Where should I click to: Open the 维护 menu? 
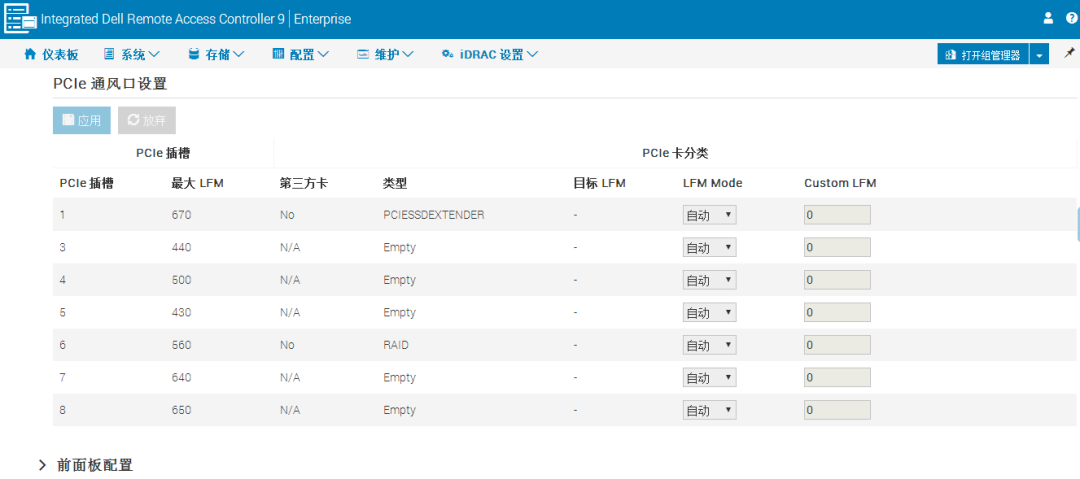[385, 54]
